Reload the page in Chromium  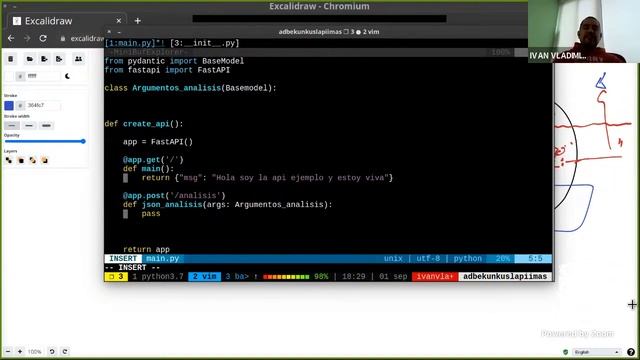click(x=43, y=38)
